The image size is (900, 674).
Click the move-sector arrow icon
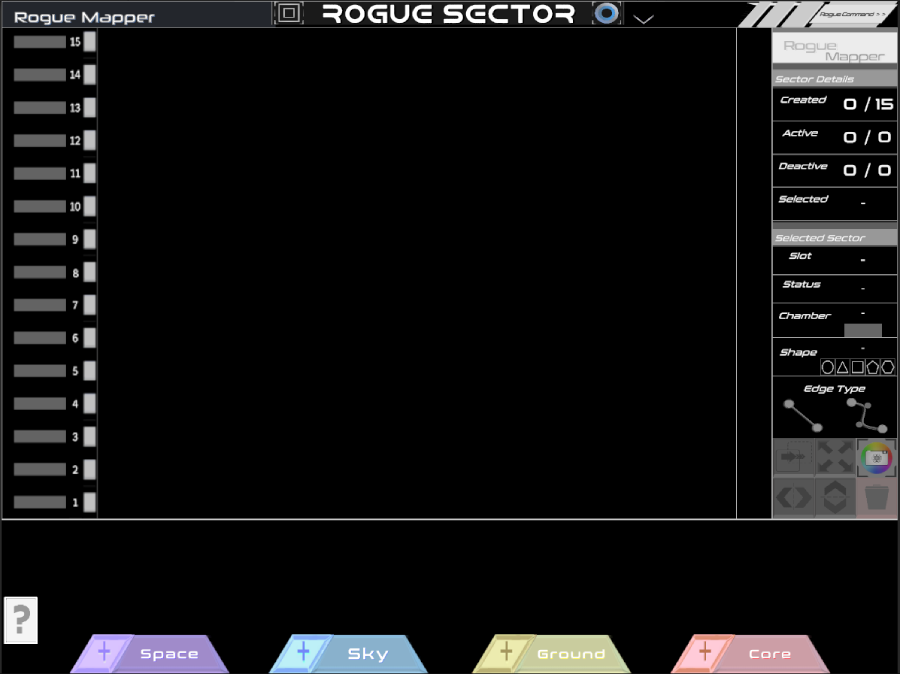(x=794, y=457)
